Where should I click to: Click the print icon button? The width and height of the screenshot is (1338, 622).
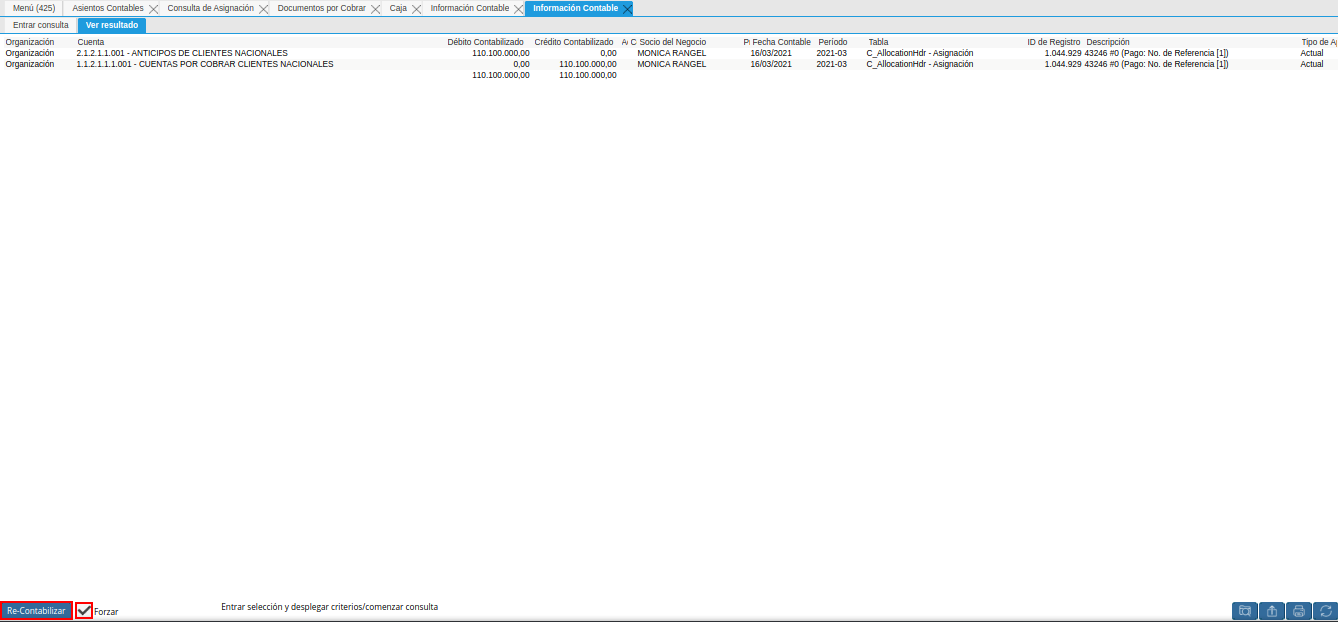pyautogui.click(x=1299, y=611)
